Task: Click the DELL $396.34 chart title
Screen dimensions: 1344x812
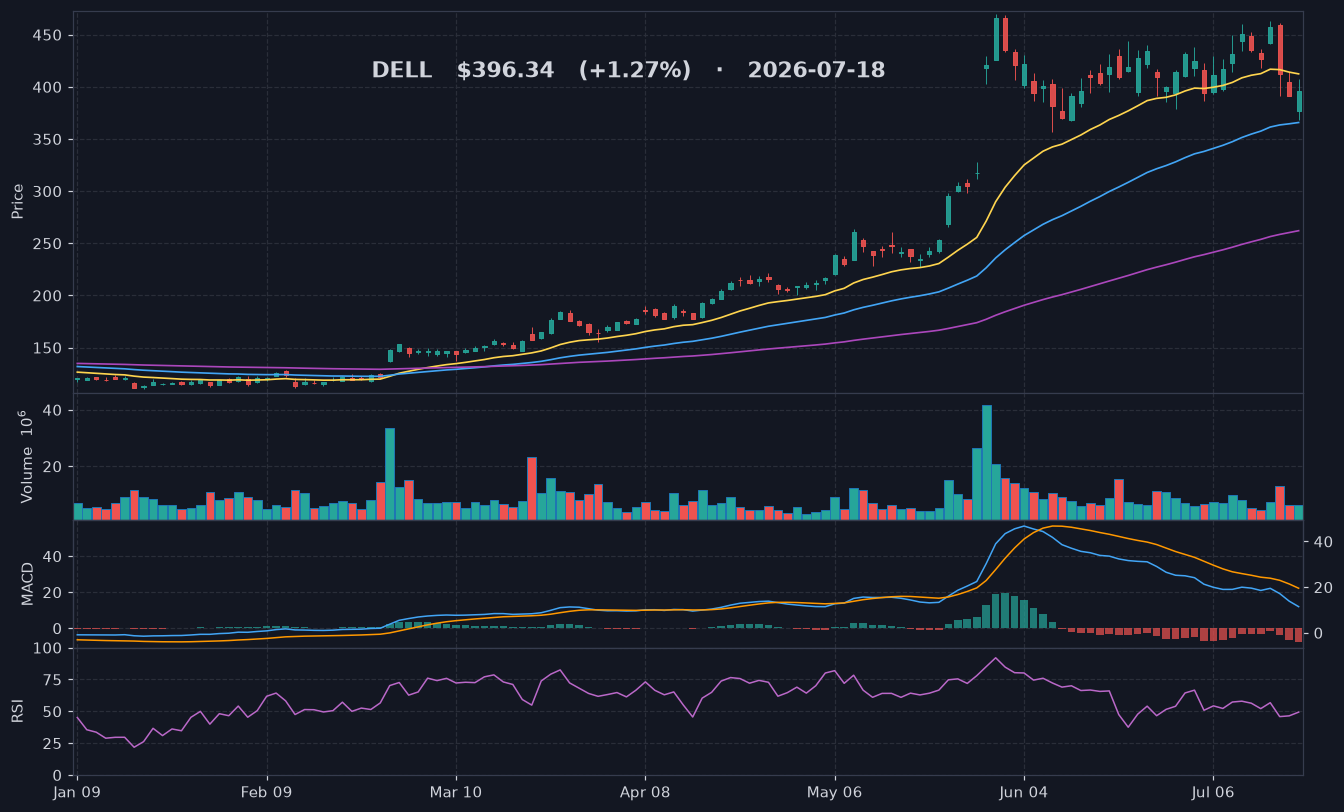Action: (628, 70)
